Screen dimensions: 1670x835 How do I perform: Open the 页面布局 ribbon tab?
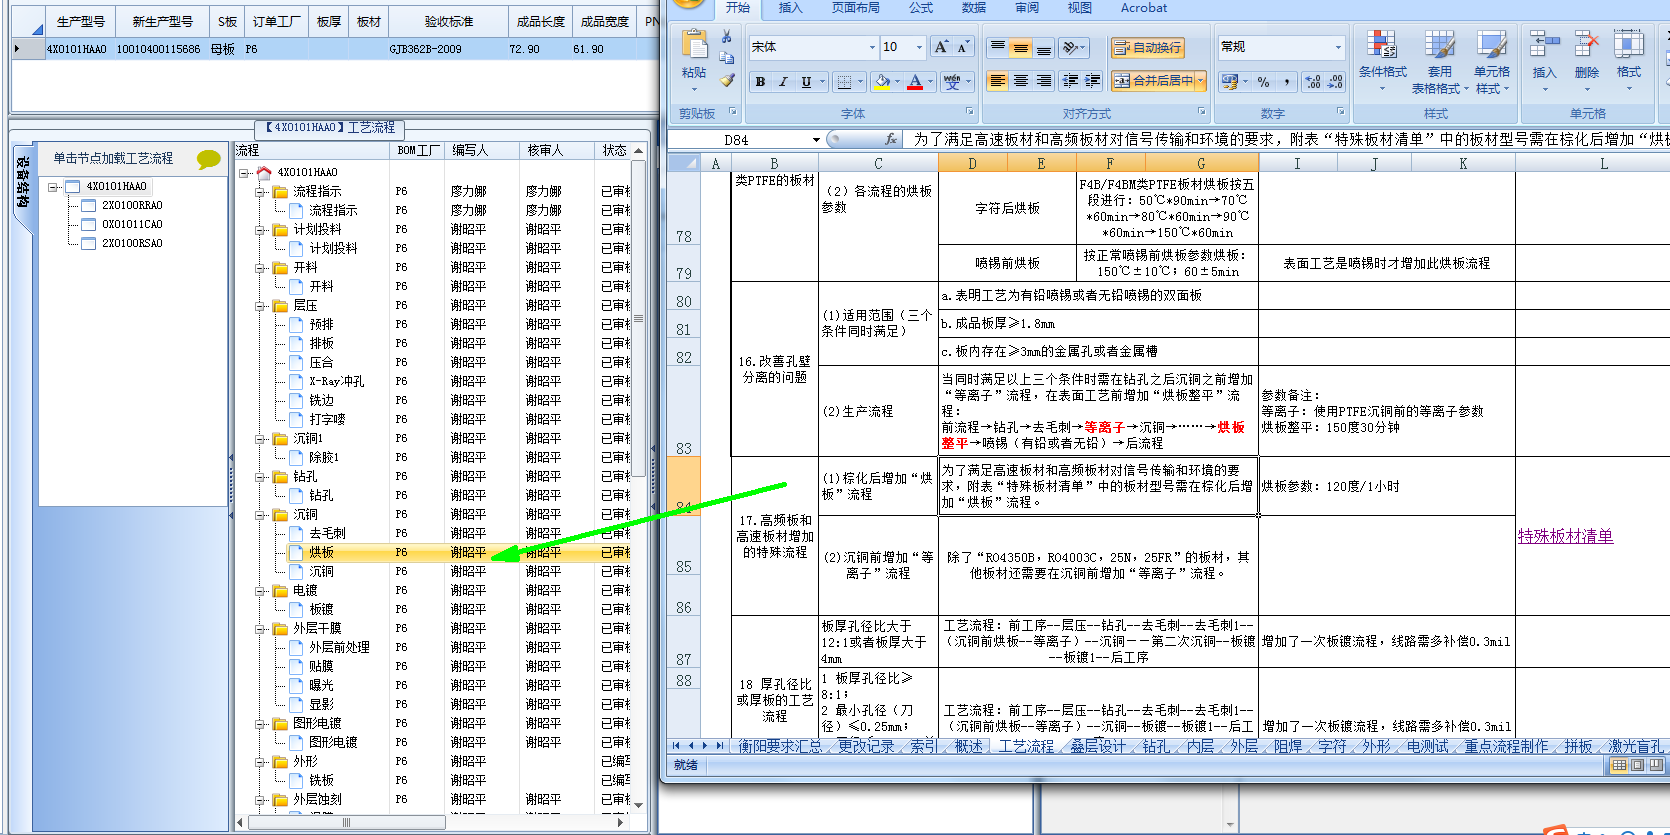coord(855,8)
